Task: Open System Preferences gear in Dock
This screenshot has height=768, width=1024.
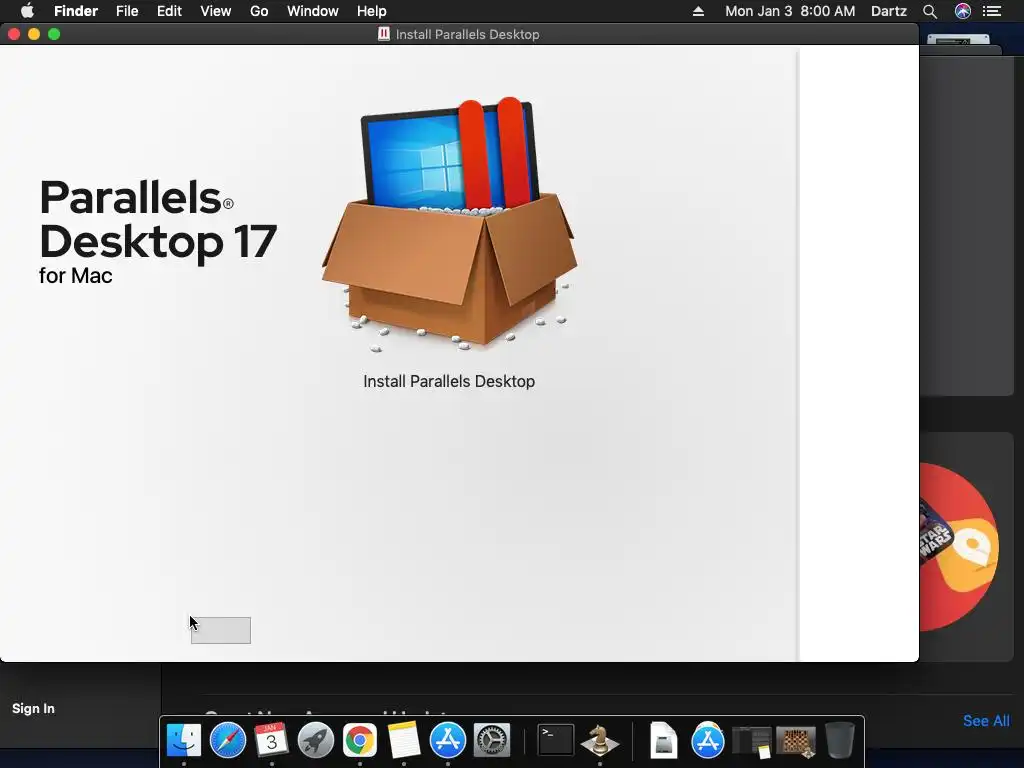Action: tap(491, 740)
